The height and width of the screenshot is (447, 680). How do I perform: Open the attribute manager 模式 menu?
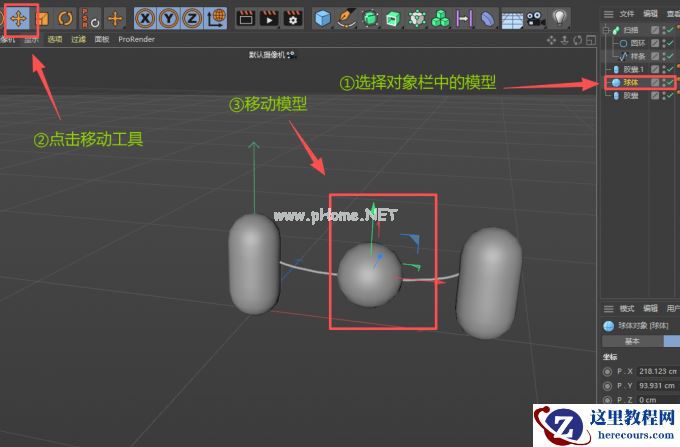627,308
